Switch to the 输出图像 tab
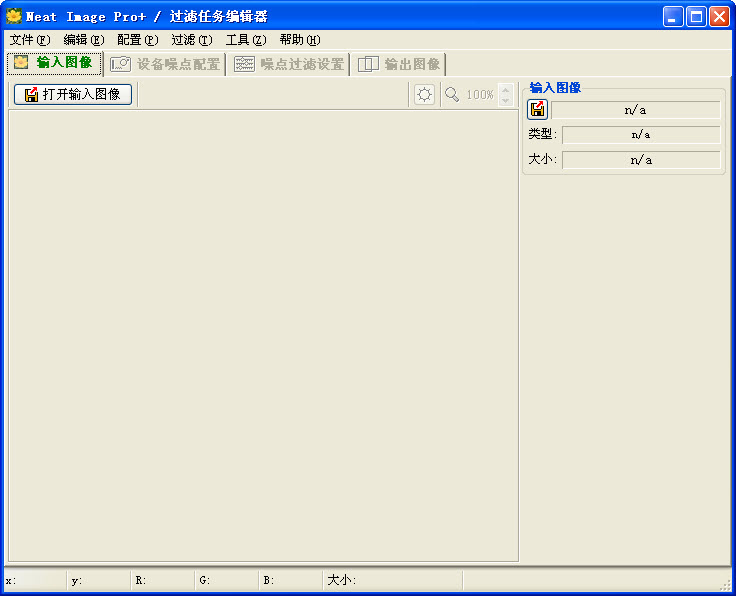736x596 pixels. [399, 64]
